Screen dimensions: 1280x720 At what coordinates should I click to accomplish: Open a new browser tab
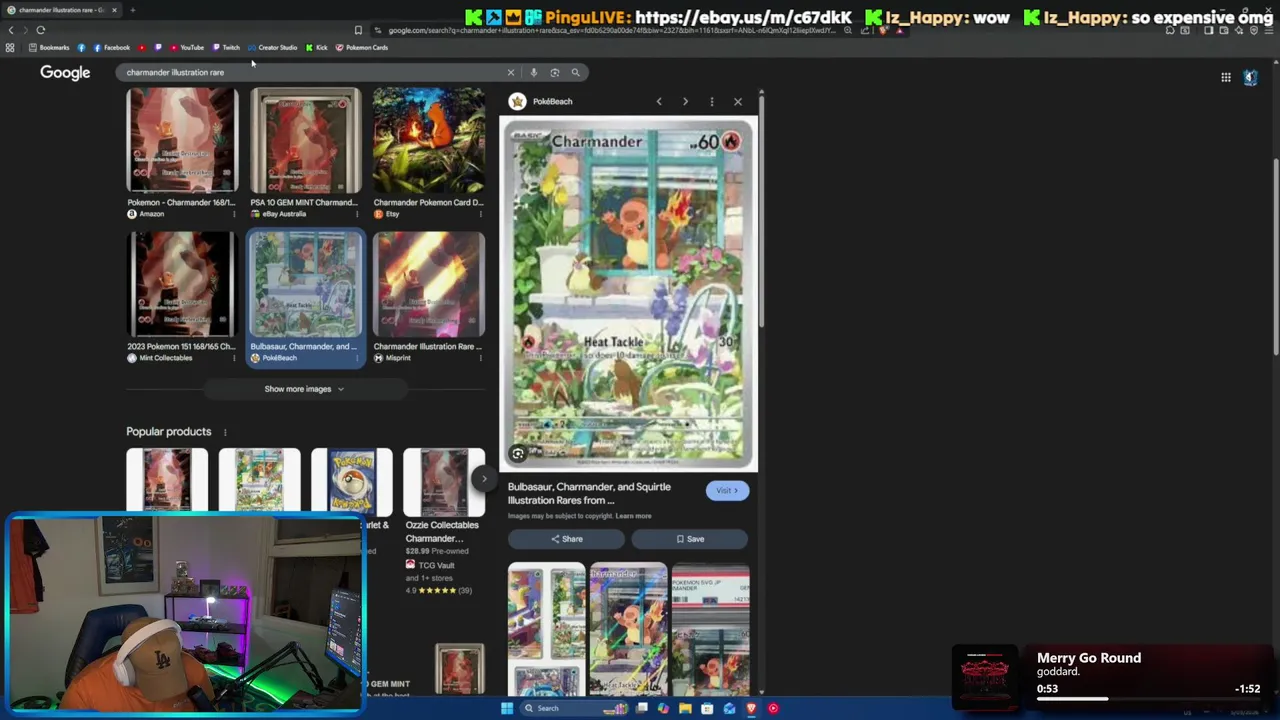132,10
